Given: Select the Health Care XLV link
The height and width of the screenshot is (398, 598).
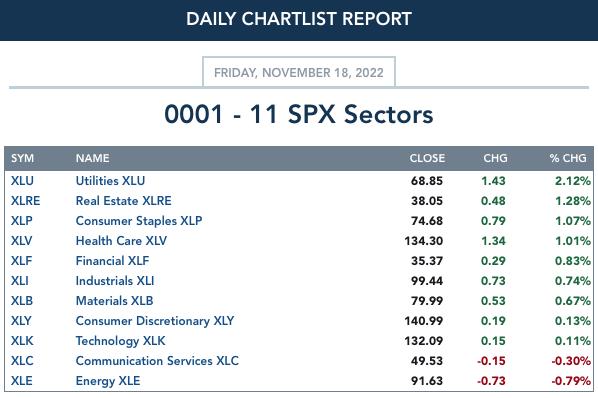Looking at the screenshot, I should 121,241.
